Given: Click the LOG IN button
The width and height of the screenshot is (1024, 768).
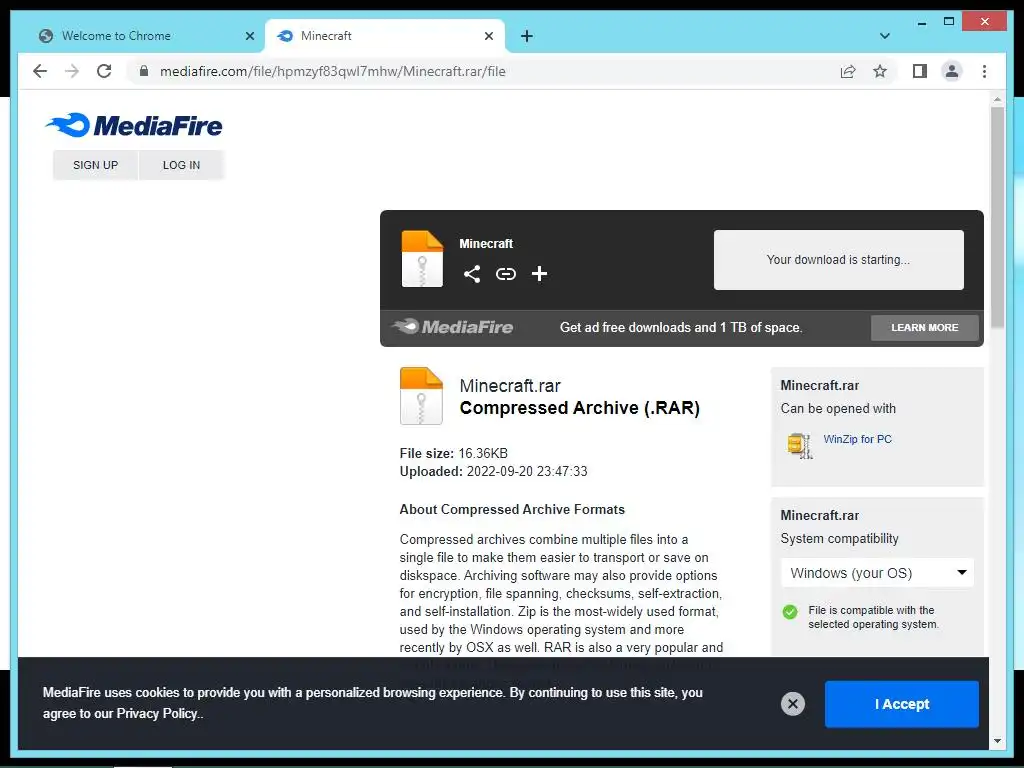Looking at the screenshot, I should tap(182, 165).
